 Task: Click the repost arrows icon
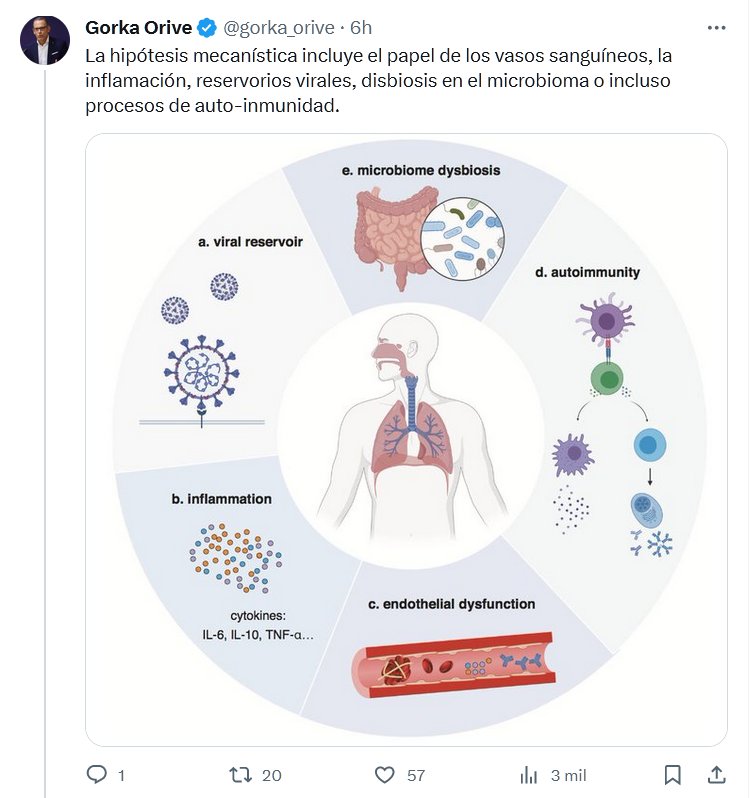241,775
